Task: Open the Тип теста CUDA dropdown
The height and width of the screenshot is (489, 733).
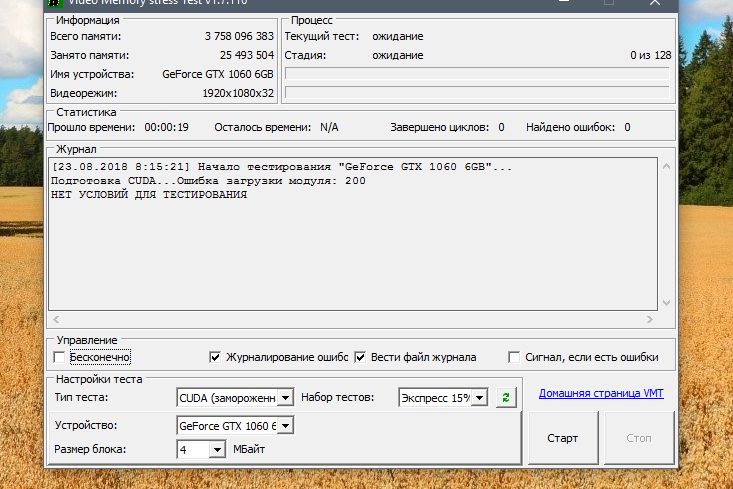Action: 285,398
